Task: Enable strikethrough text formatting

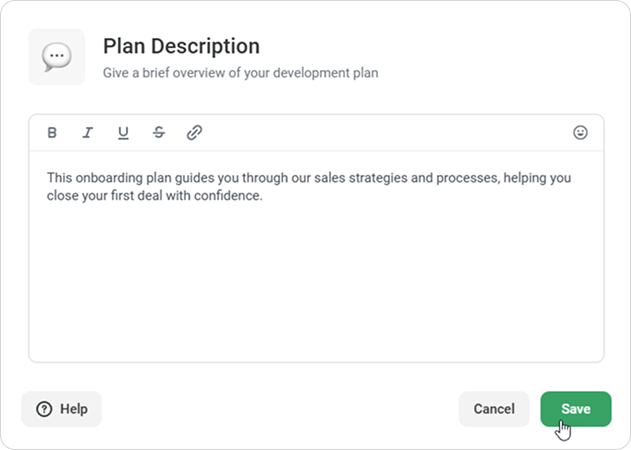Action: (159, 132)
